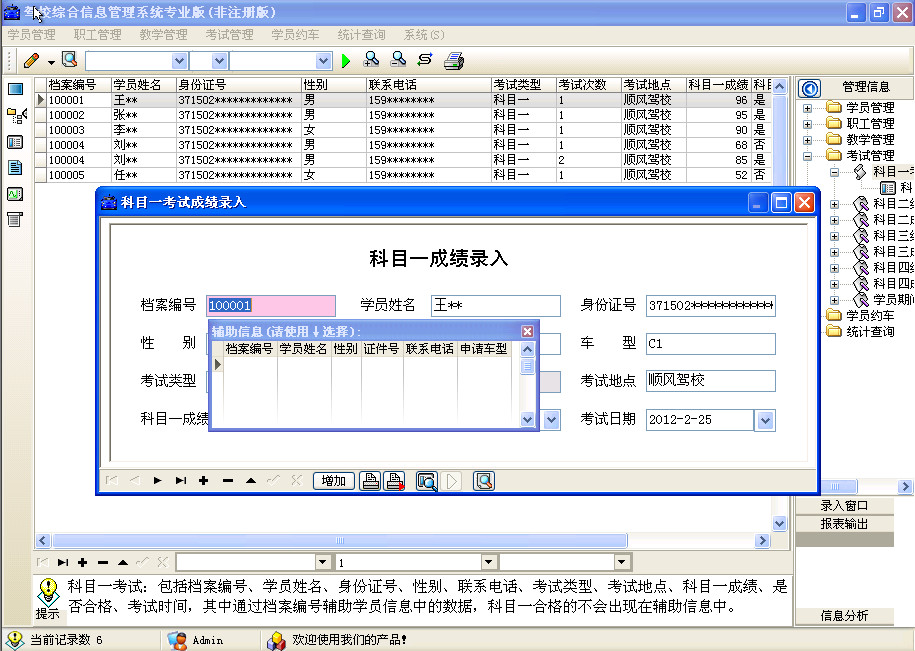Open the bottom filter dropdown showing 1

pos(489,562)
